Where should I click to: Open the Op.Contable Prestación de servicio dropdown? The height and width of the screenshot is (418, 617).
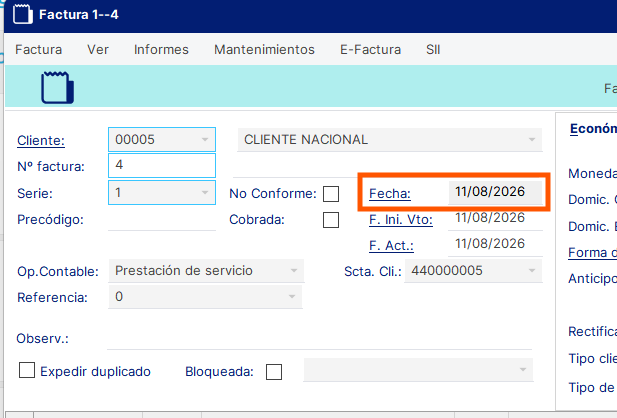(294, 271)
